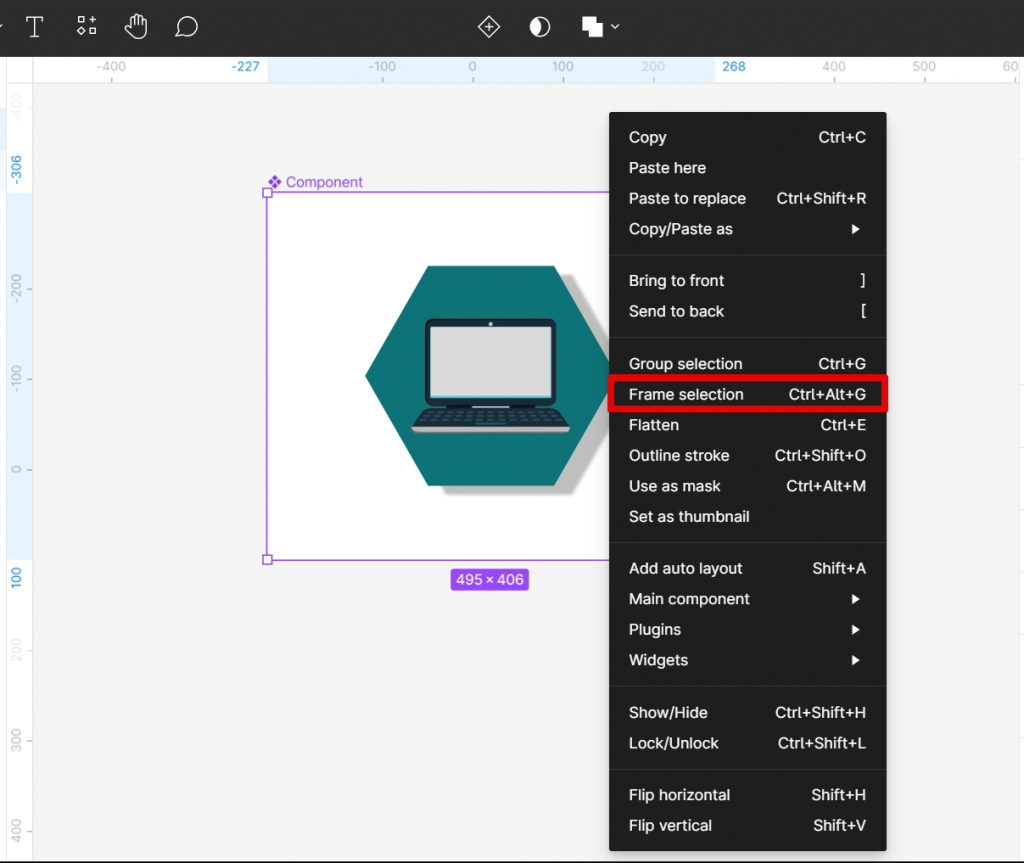This screenshot has width=1024, height=863.
Task: Click the Create component icon
Action: click(x=488, y=27)
